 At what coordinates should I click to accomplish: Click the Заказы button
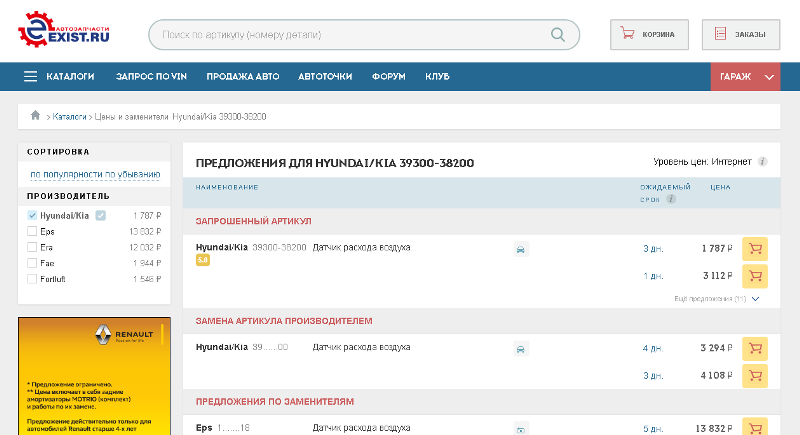740,34
